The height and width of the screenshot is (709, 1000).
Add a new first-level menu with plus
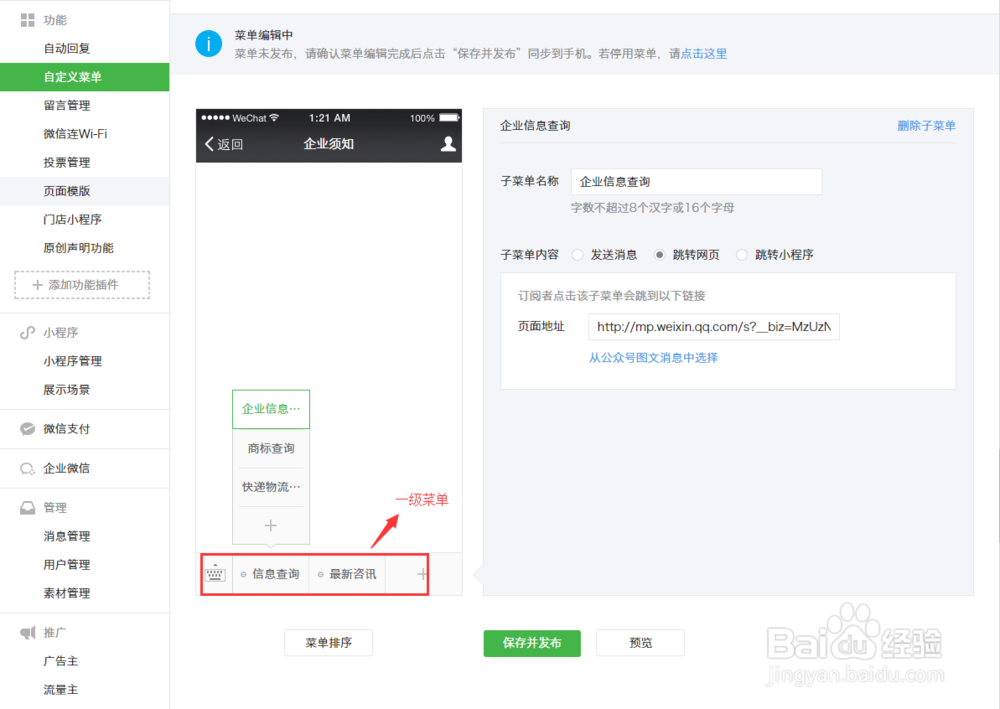click(x=422, y=574)
